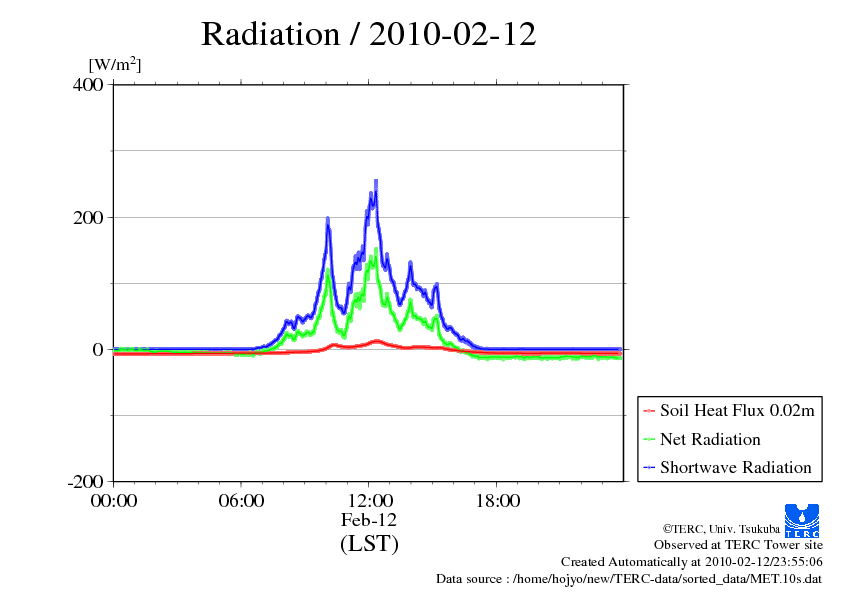Screen dimensions: 842x595
Task: Click the "Created Automatically at" timestamp line
Action: (x=692, y=562)
